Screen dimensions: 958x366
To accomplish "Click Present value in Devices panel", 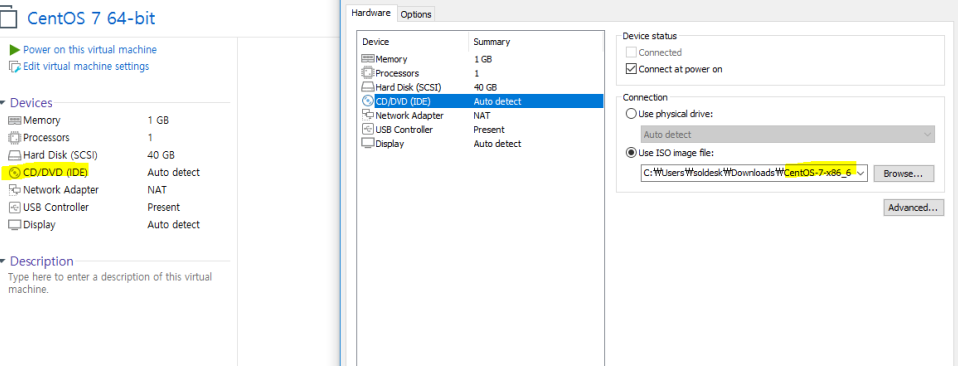I will click(x=164, y=207).
